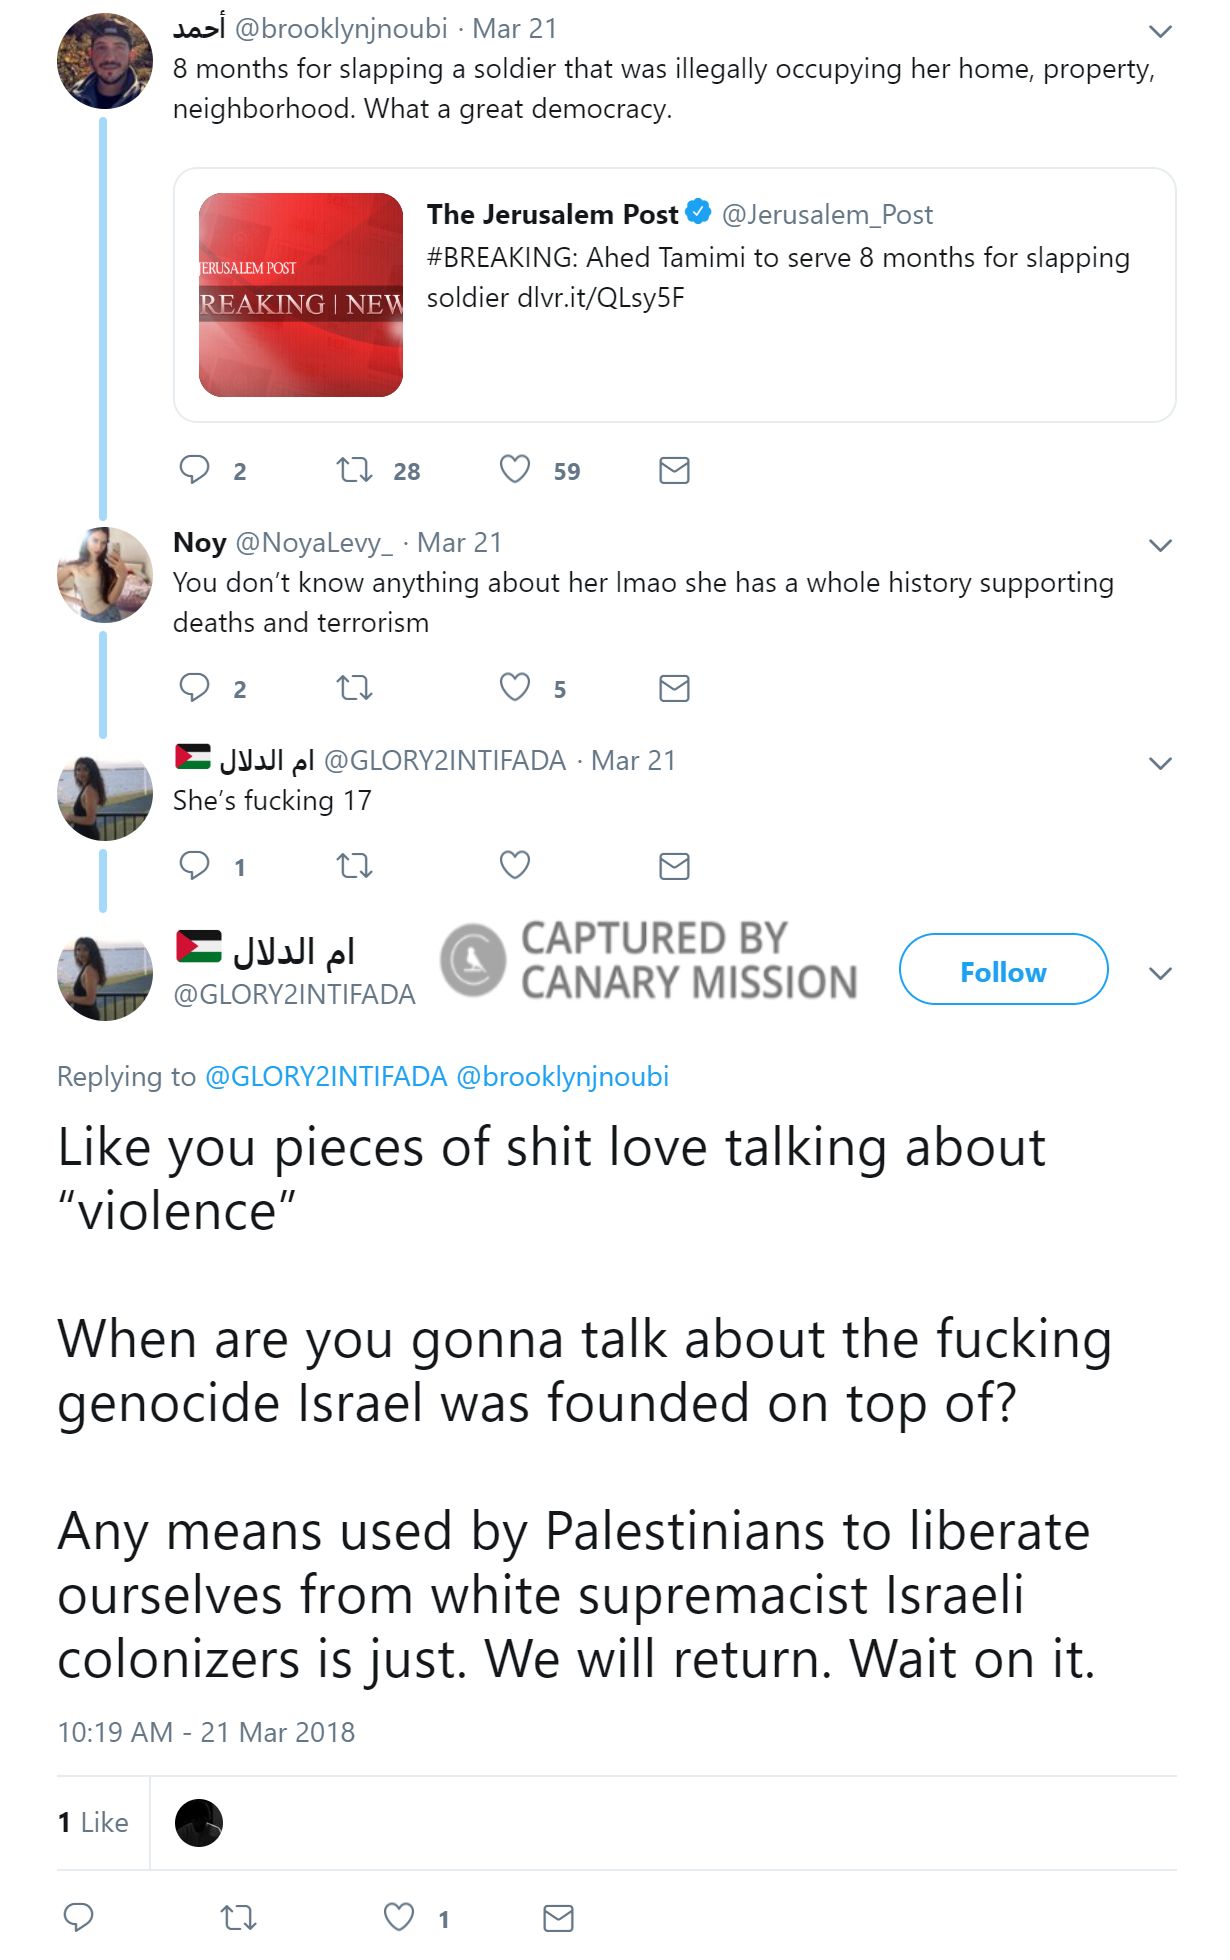Open the Jerusalem Post breaking news thumbnail
Screen dimensions: 1230x1960
coord(301,295)
